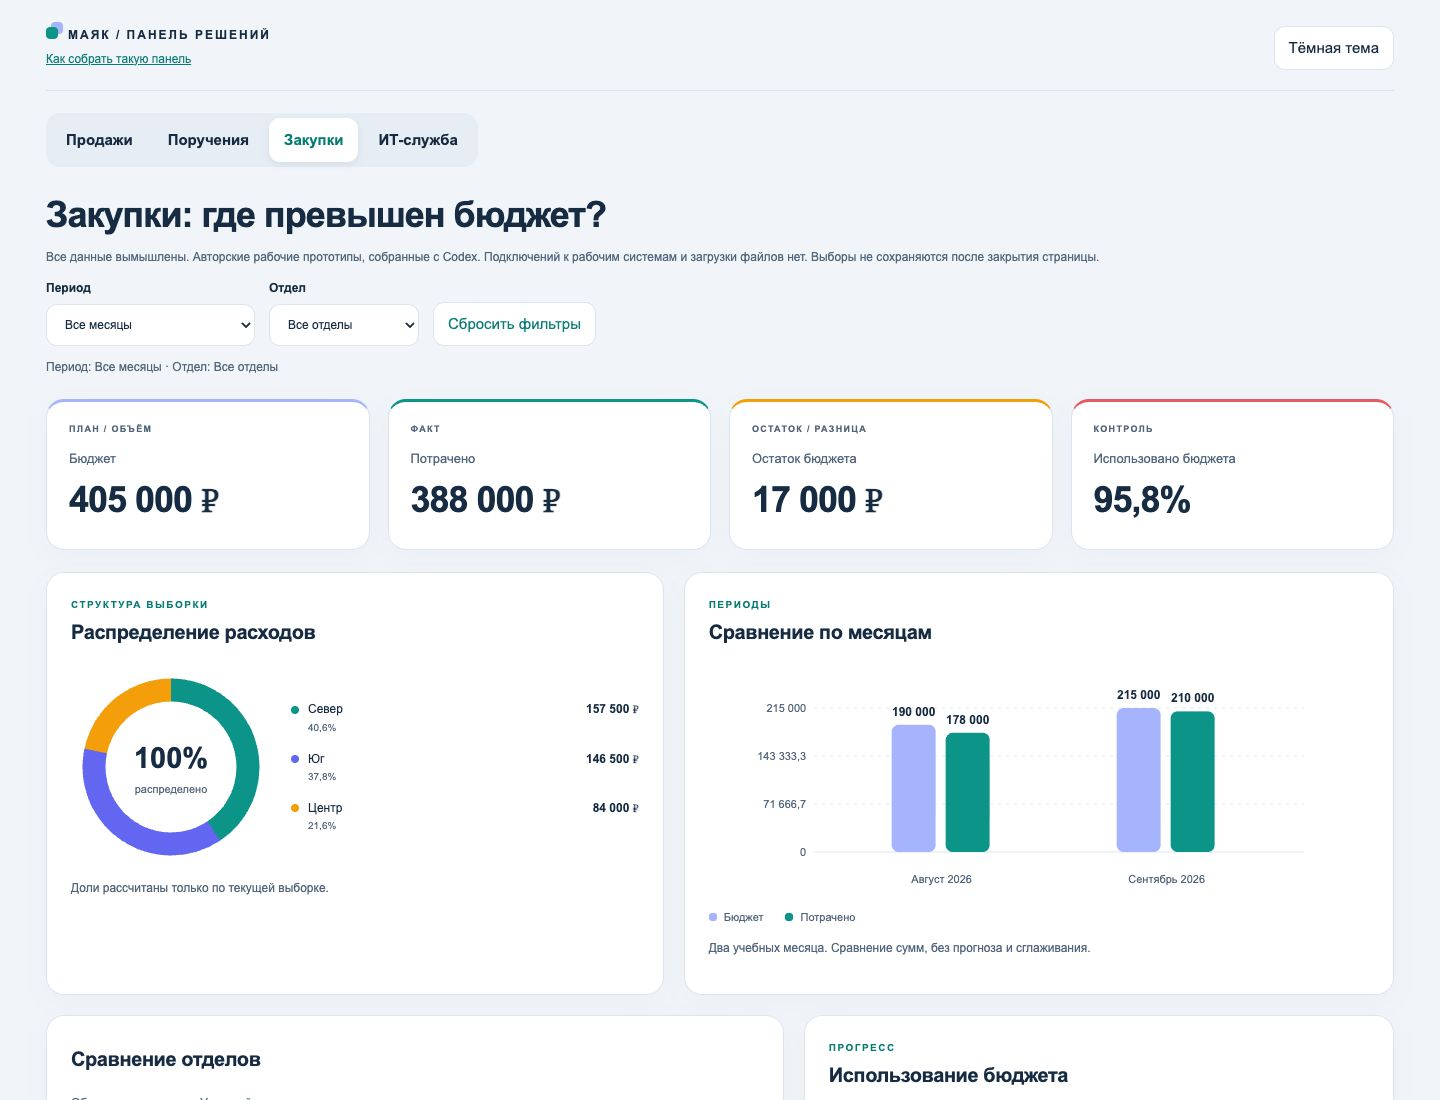This screenshot has height=1100, width=1440.
Task: Toggle the Тёмная тема button
Action: [x=1333, y=48]
